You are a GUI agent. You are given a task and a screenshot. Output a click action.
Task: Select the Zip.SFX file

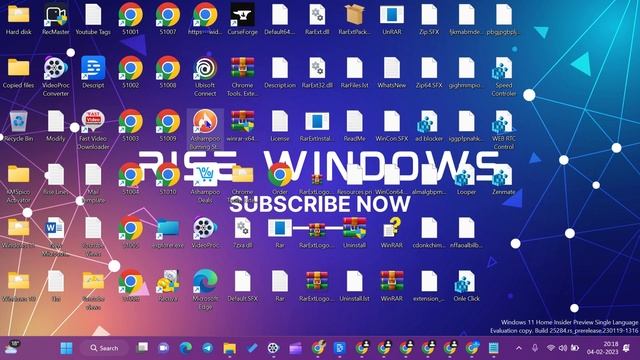tap(429, 19)
